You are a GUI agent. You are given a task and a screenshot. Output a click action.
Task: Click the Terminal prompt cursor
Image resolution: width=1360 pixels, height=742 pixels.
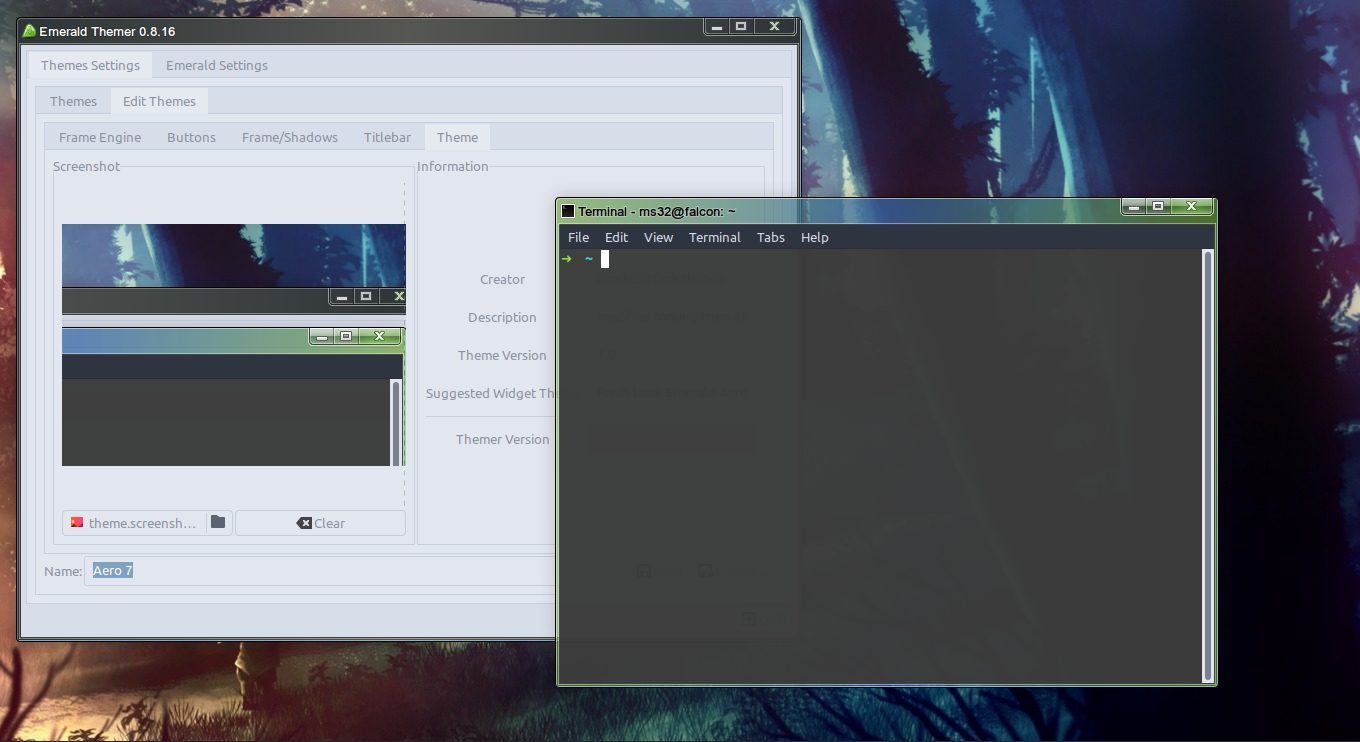605,259
